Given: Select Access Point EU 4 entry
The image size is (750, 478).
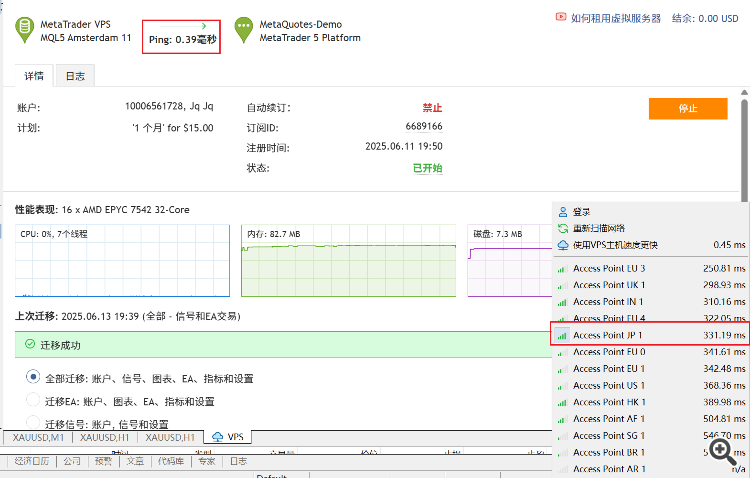Looking at the screenshot, I should click(x=651, y=319).
